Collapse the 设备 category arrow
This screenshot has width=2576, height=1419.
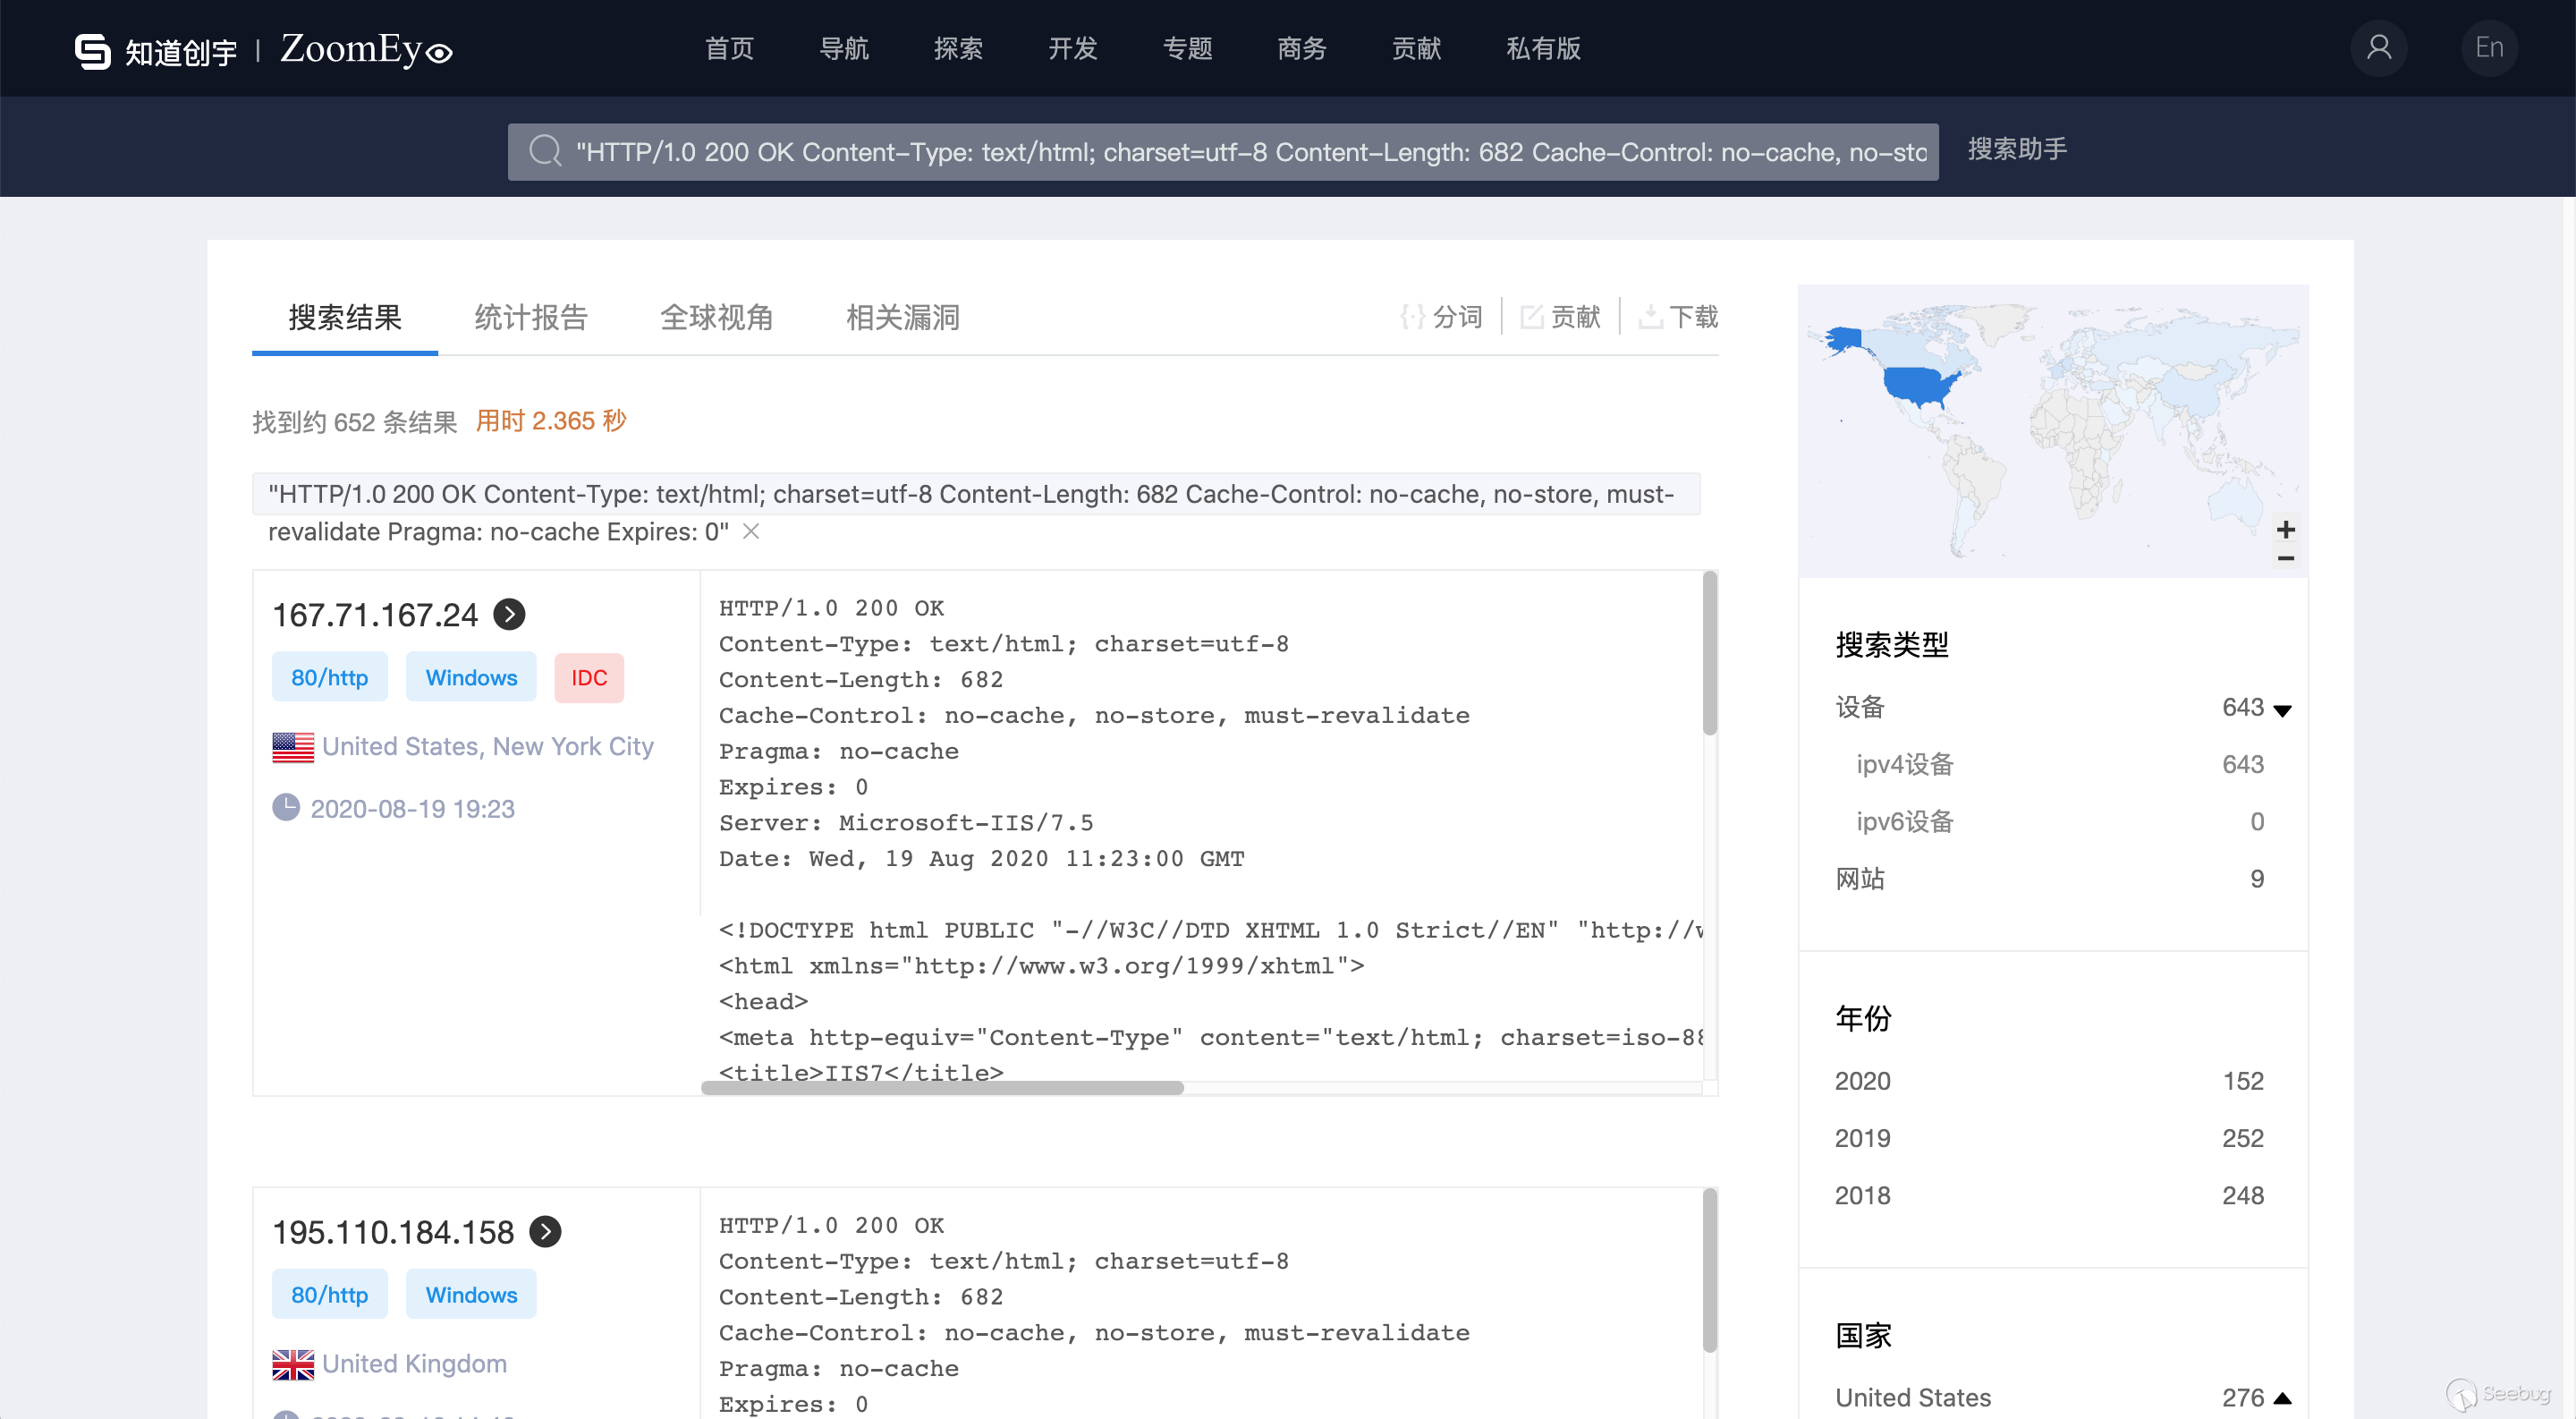2282,710
